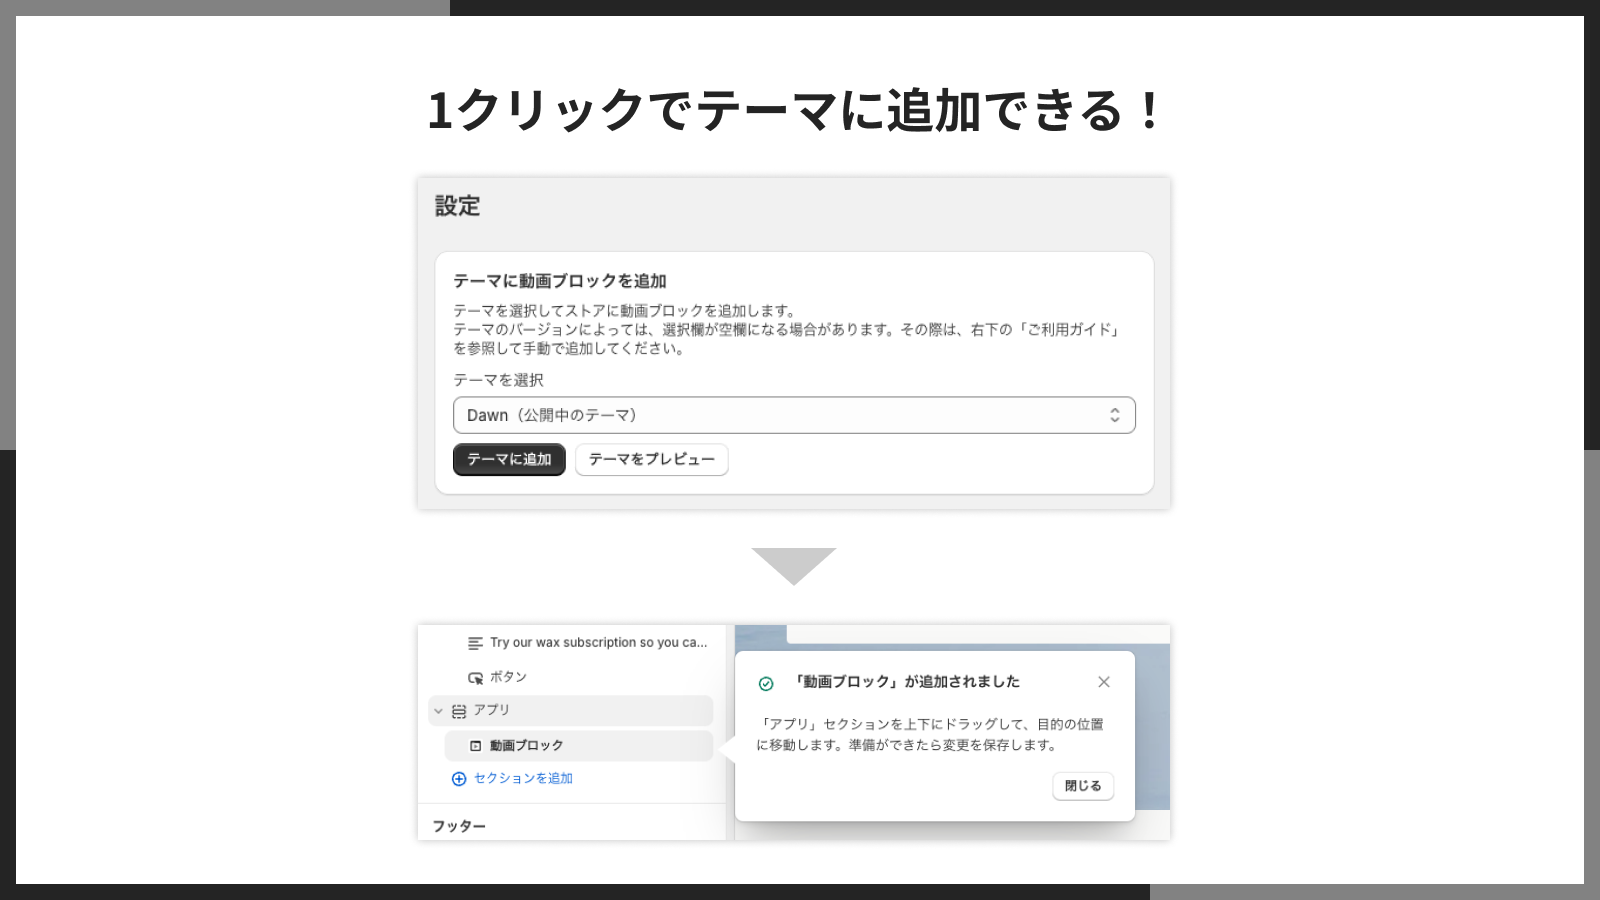
Task: Click the up-down chevron icon on the theme selector
Action: point(1117,415)
